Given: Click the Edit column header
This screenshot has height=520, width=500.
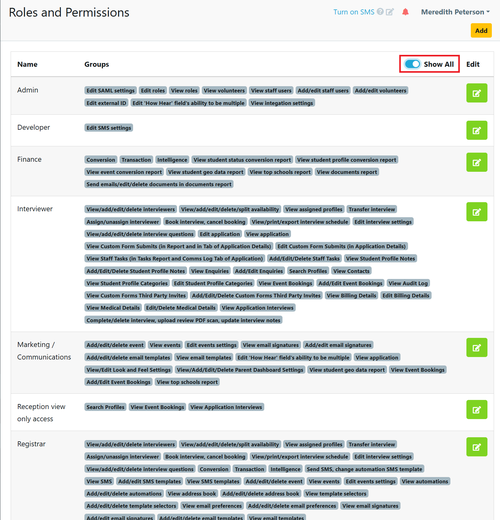Looking at the screenshot, I should (x=473, y=64).
